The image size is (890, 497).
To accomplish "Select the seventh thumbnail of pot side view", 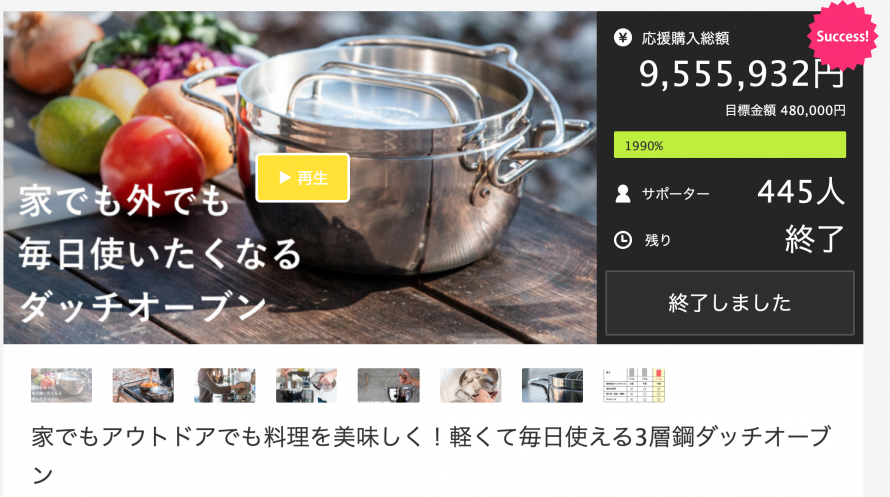I will 552,385.
